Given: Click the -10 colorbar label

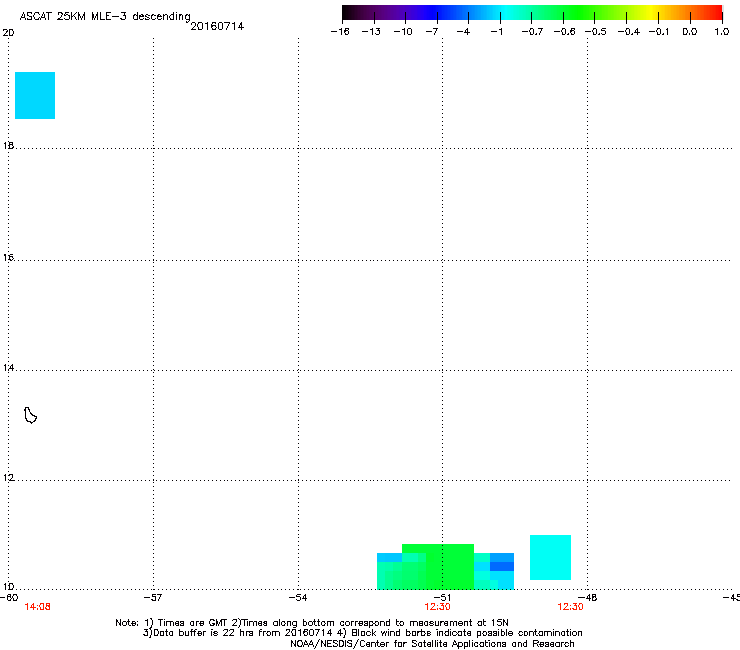Looking at the screenshot, I should (x=403, y=32).
